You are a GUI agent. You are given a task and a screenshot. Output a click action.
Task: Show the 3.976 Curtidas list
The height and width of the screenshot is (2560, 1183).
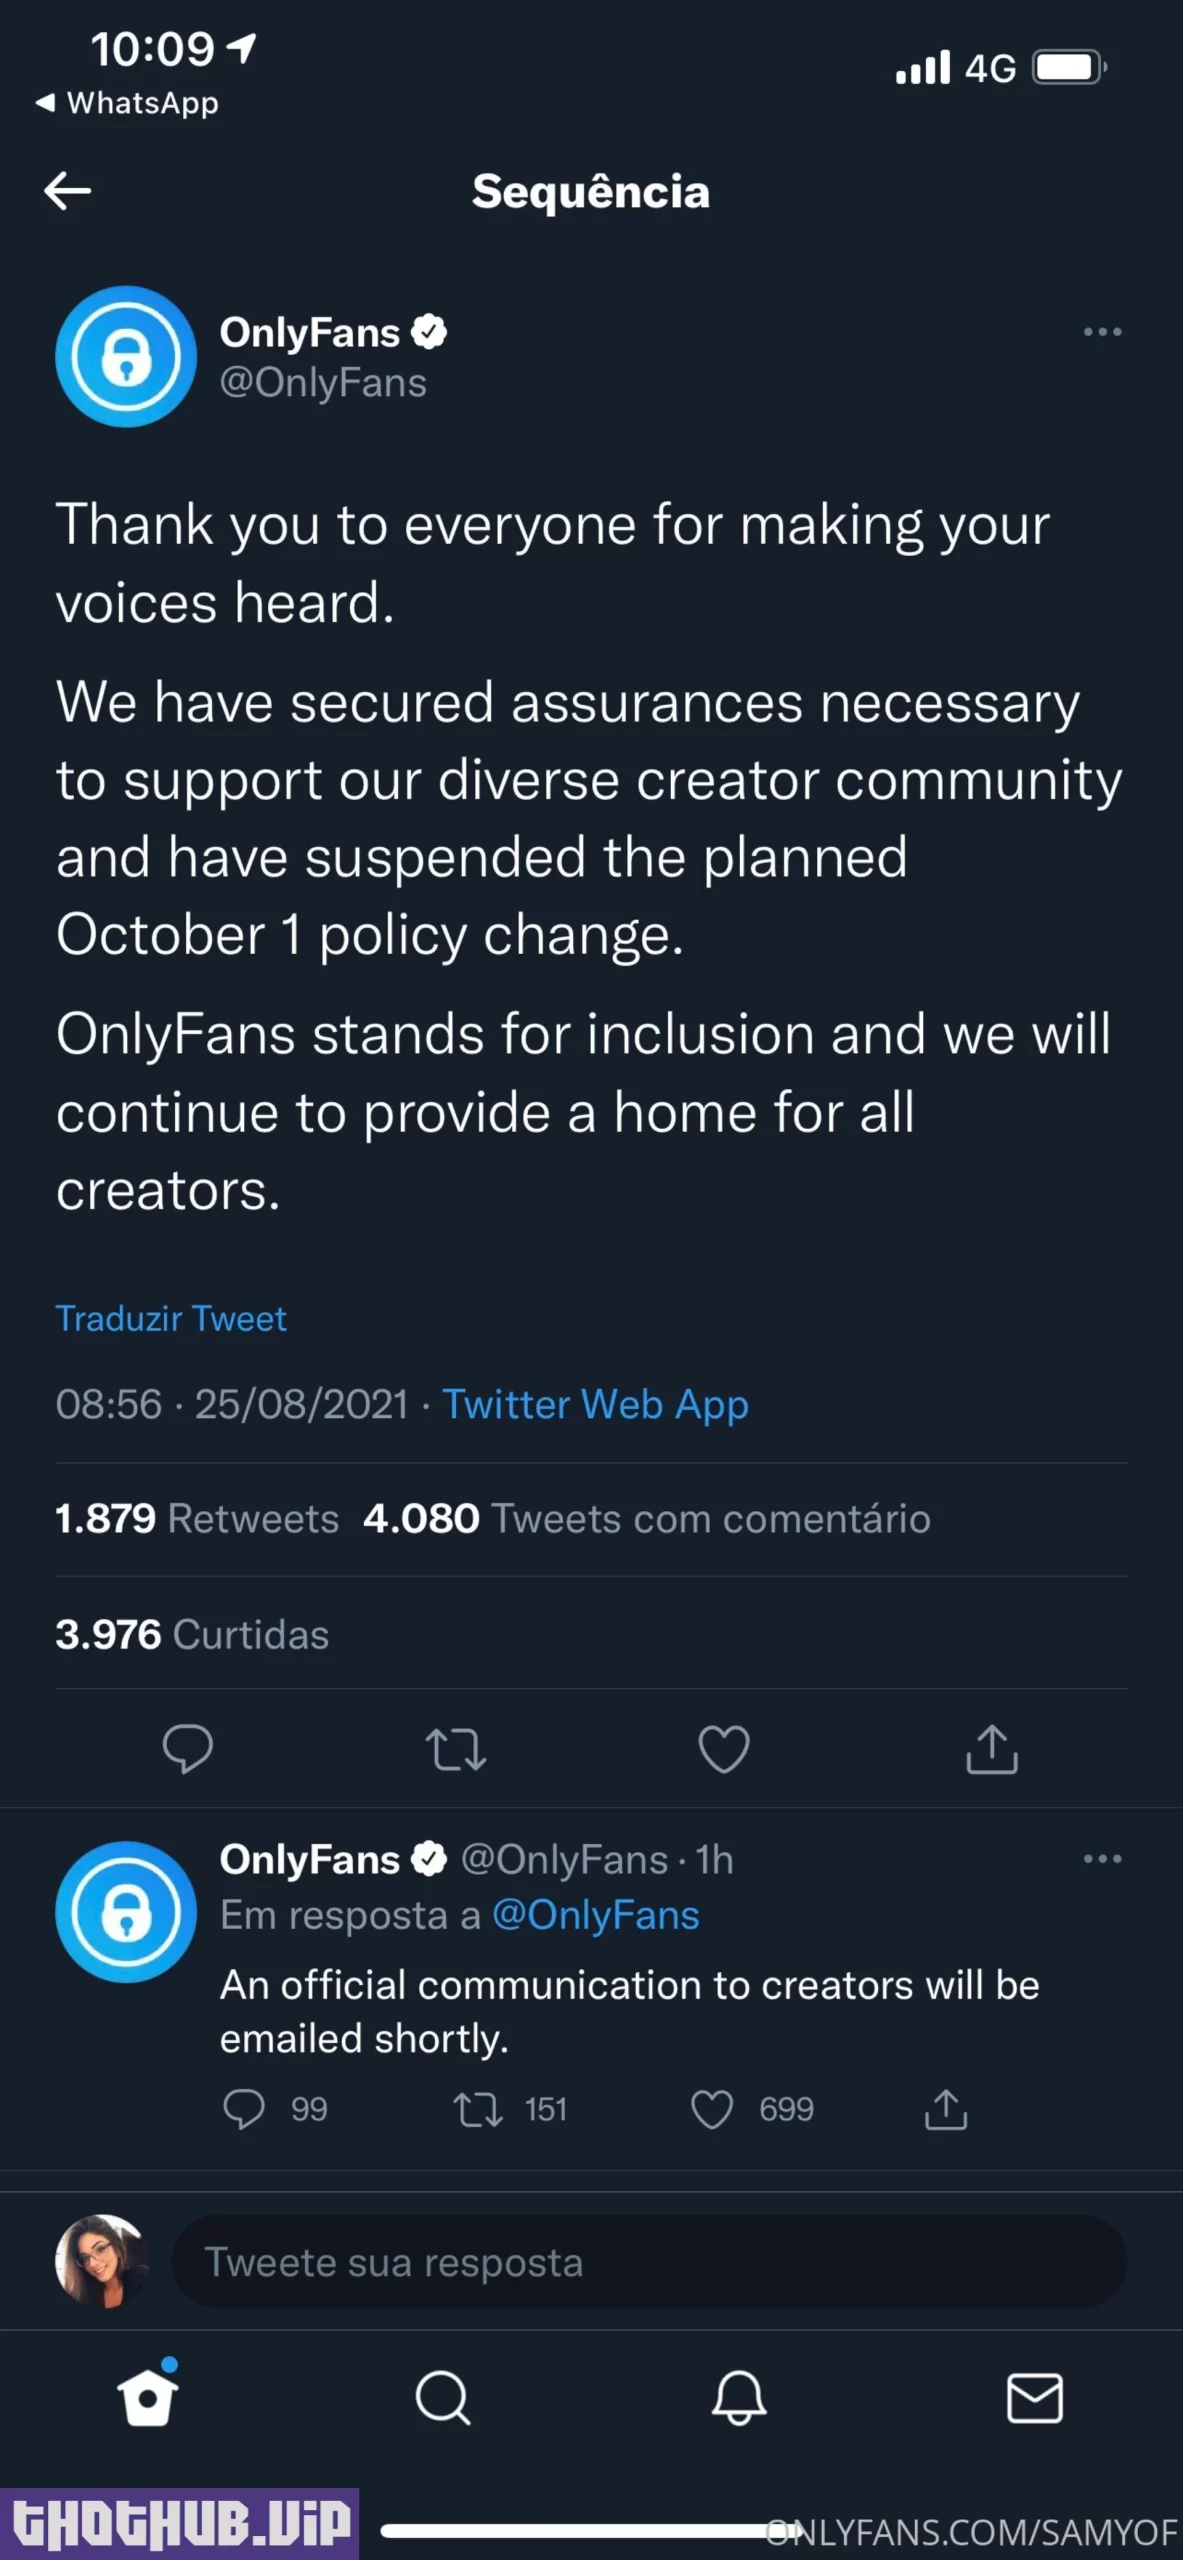click(x=192, y=1634)
